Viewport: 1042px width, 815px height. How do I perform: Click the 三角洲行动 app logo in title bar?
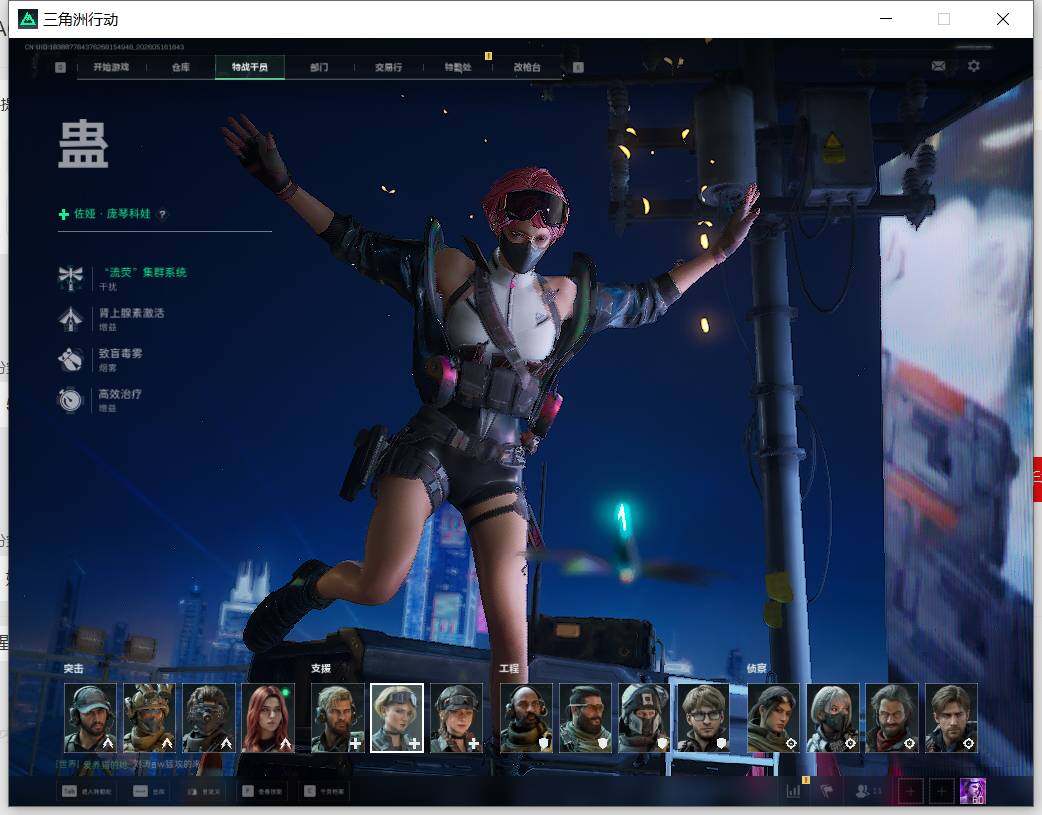(x=28, y=19)
